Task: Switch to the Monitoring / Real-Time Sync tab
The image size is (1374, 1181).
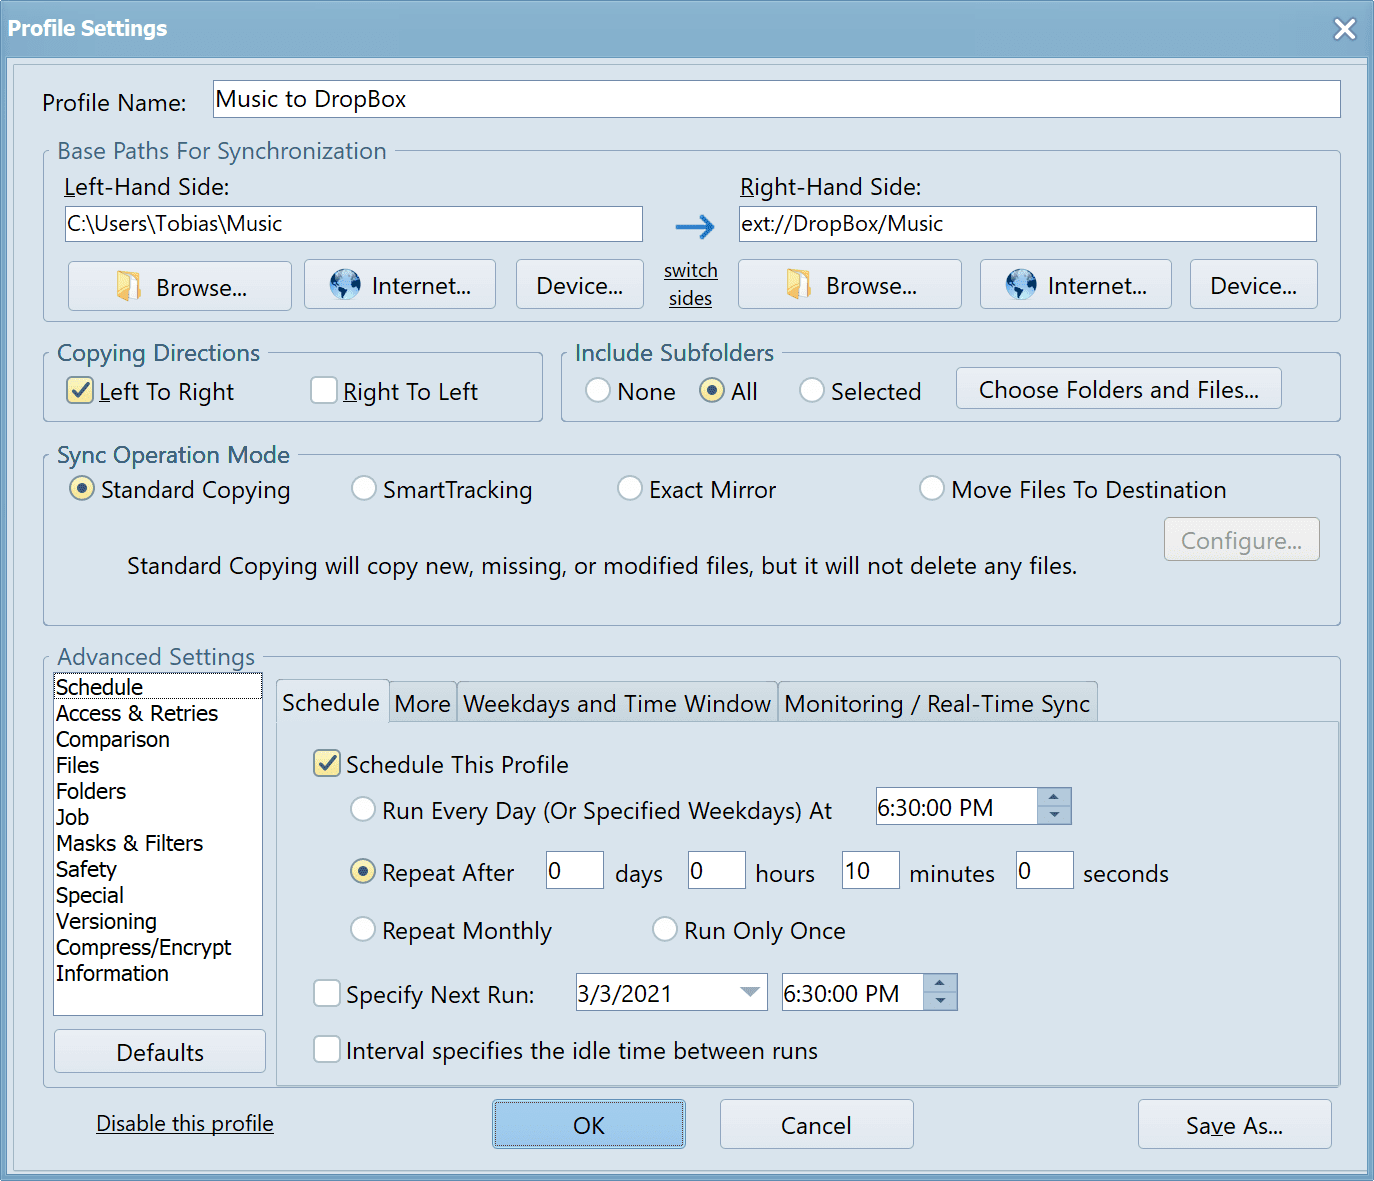Action: [936, 703]
